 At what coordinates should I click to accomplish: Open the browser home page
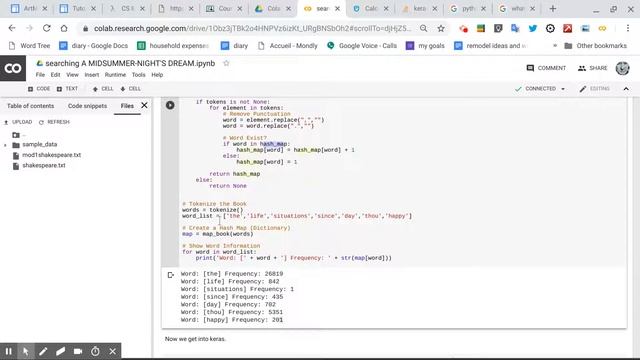[64, 28]
